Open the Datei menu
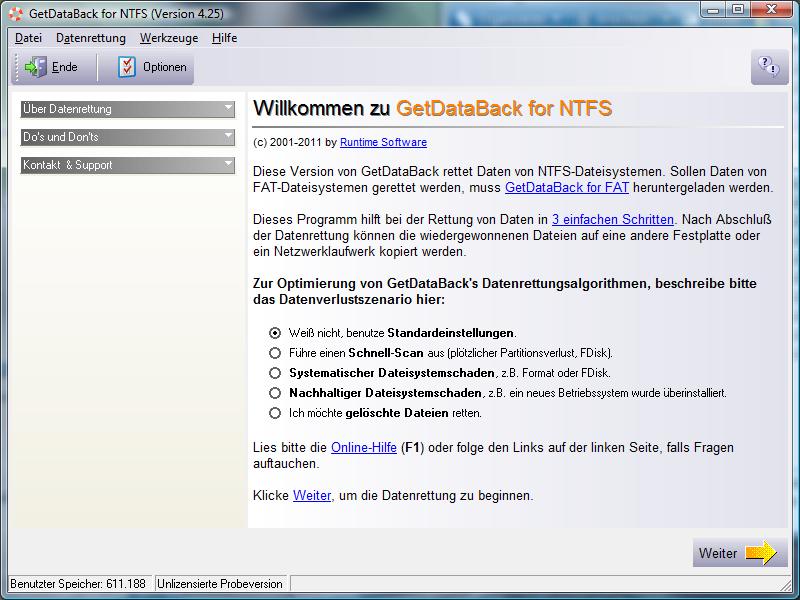The image size is (800, 600). point(29,38)
